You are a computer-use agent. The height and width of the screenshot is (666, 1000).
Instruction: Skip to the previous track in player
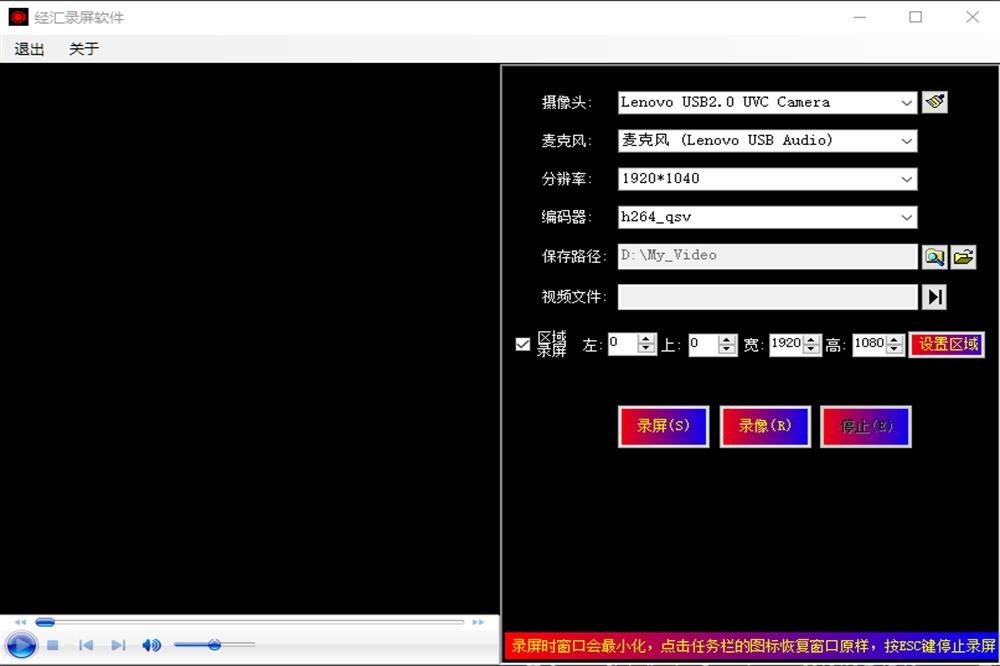(86, 646)
